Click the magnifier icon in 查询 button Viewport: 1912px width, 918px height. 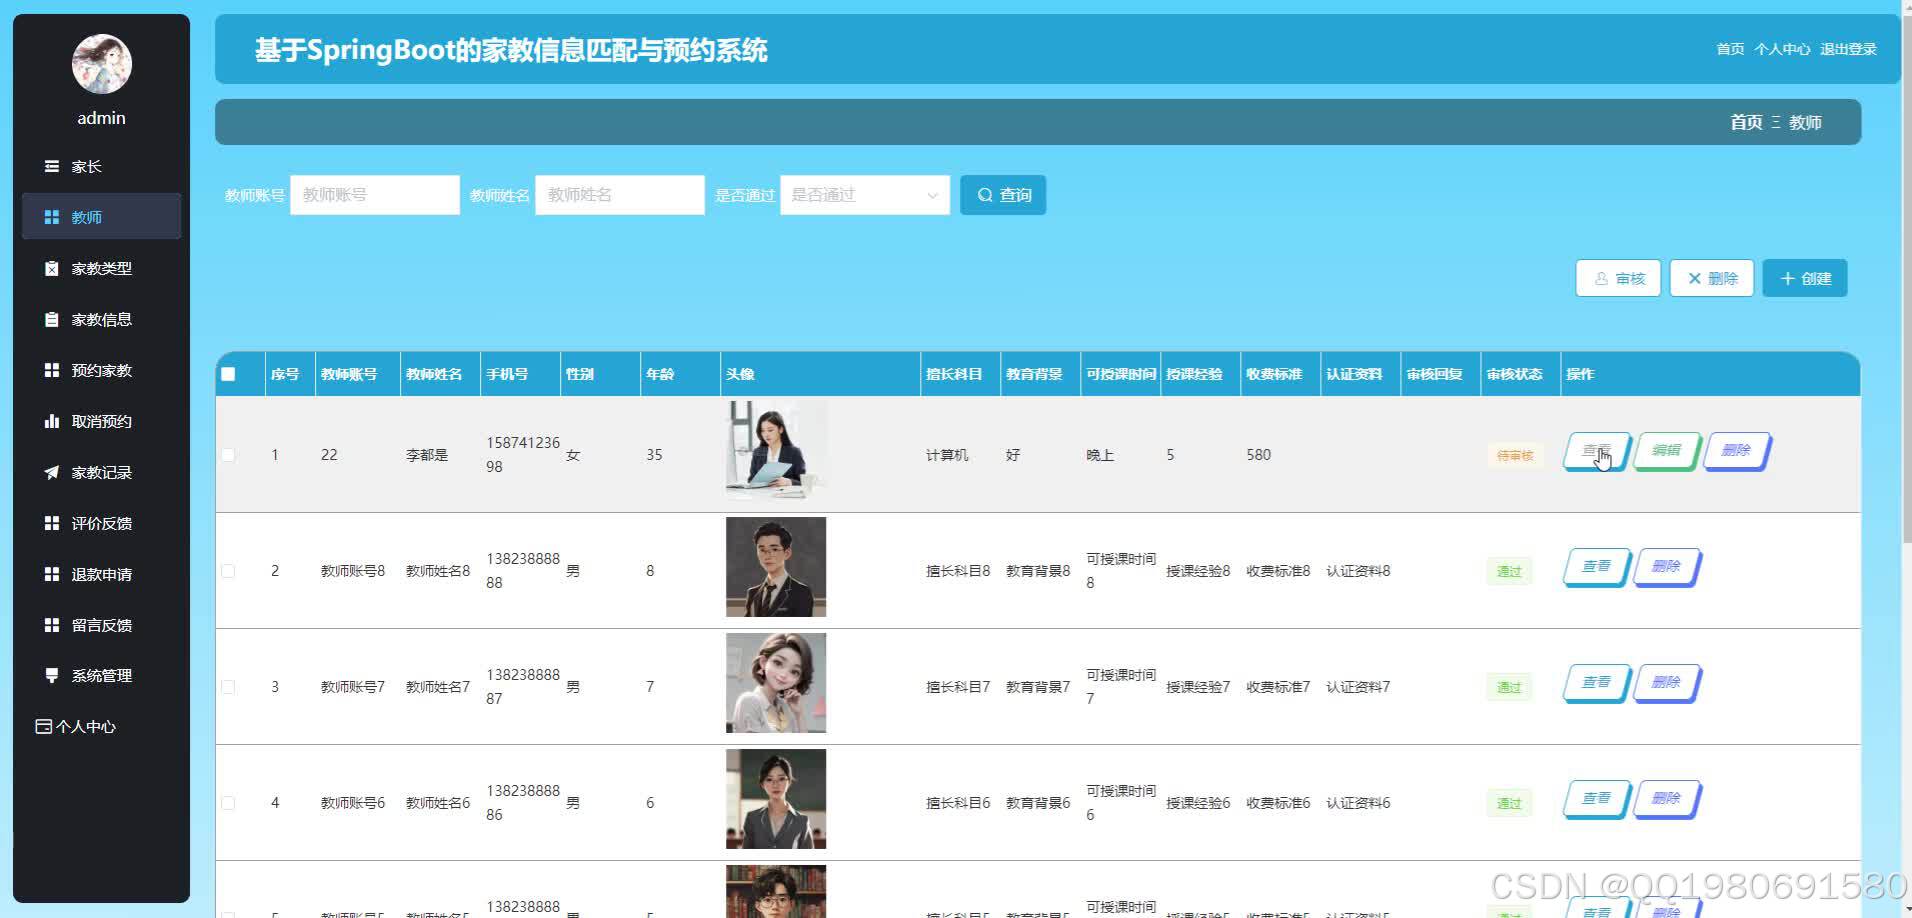pos(985,195)
